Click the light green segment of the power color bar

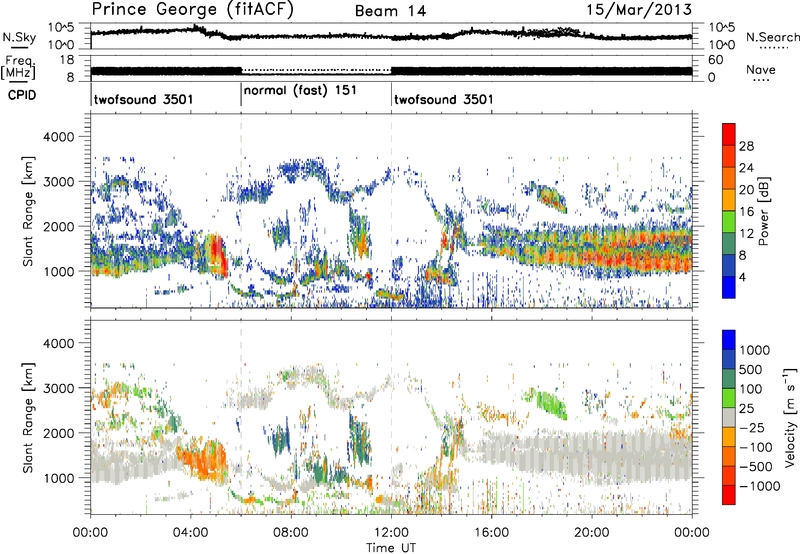click(x=729, y=222)
